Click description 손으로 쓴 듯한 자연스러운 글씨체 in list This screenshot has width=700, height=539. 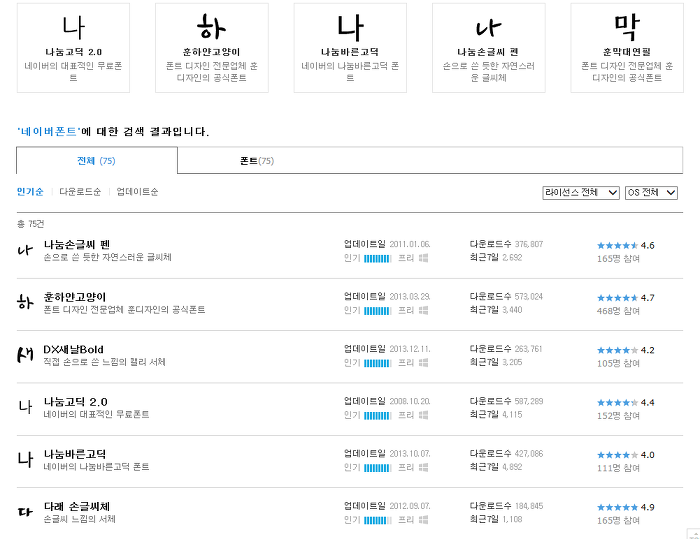[x=108, y=257]
